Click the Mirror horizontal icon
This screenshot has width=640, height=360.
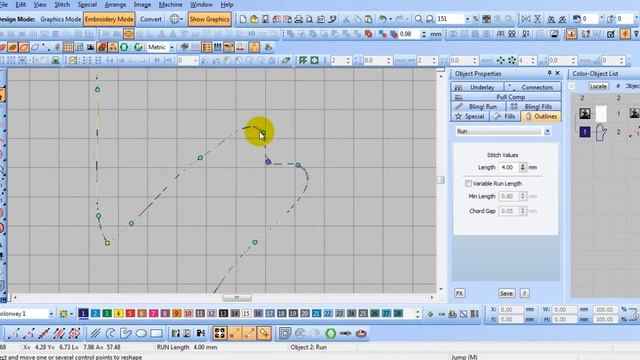click(526, 19)
